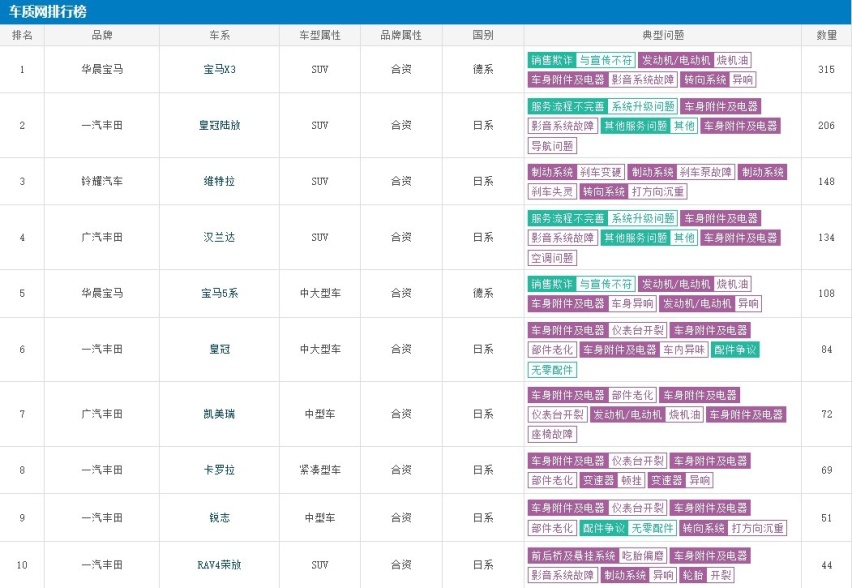Open the 宝马X3 car series link
Viewport: 852px width, 588px height.
[x=220, y=69]
